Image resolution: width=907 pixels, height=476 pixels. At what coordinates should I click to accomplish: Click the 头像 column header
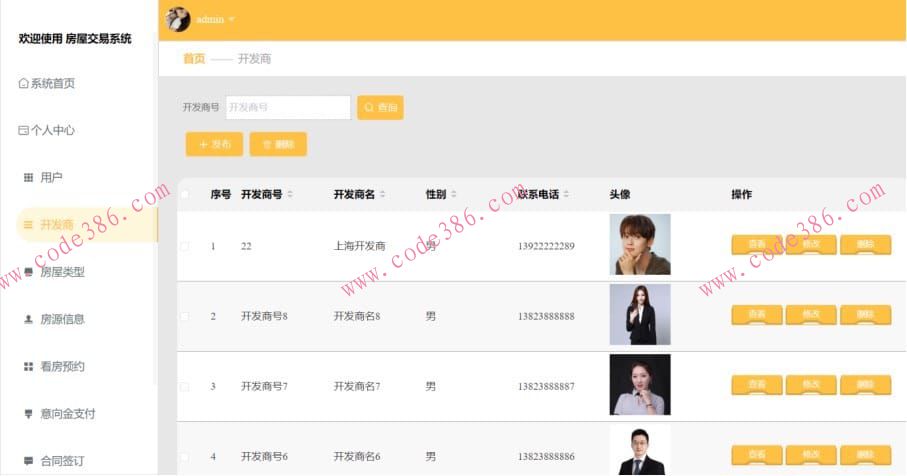[x=620, y=194]
